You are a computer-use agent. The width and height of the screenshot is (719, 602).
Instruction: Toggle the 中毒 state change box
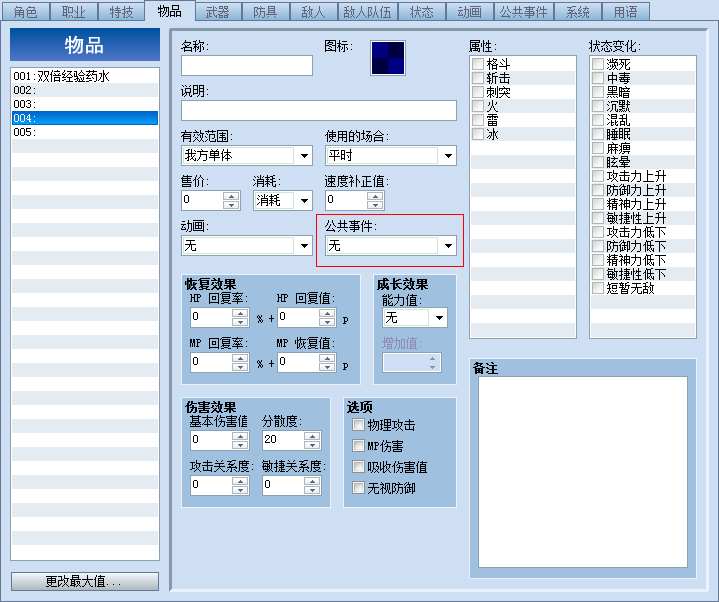tap(598, 78)
